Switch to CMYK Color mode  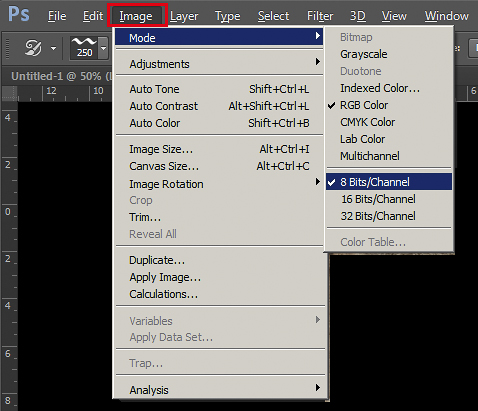389,122
